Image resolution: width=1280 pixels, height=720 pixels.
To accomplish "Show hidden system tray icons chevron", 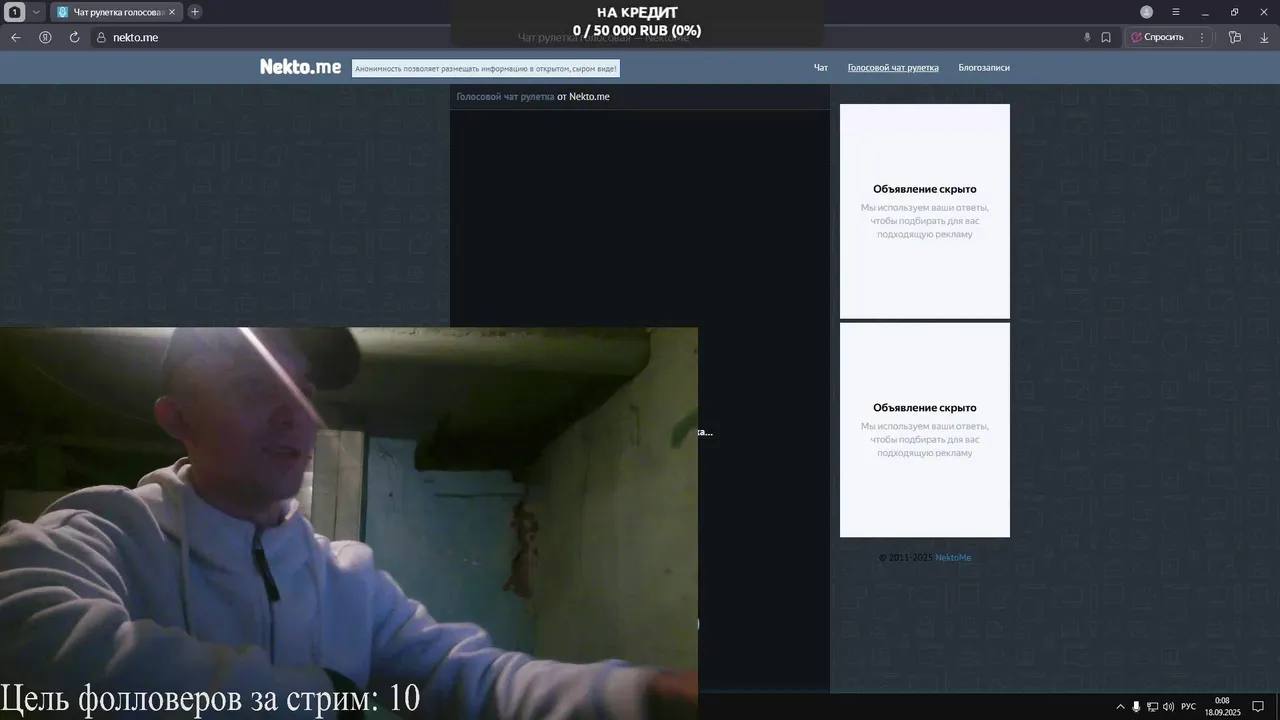I will tap(1120, 707).
